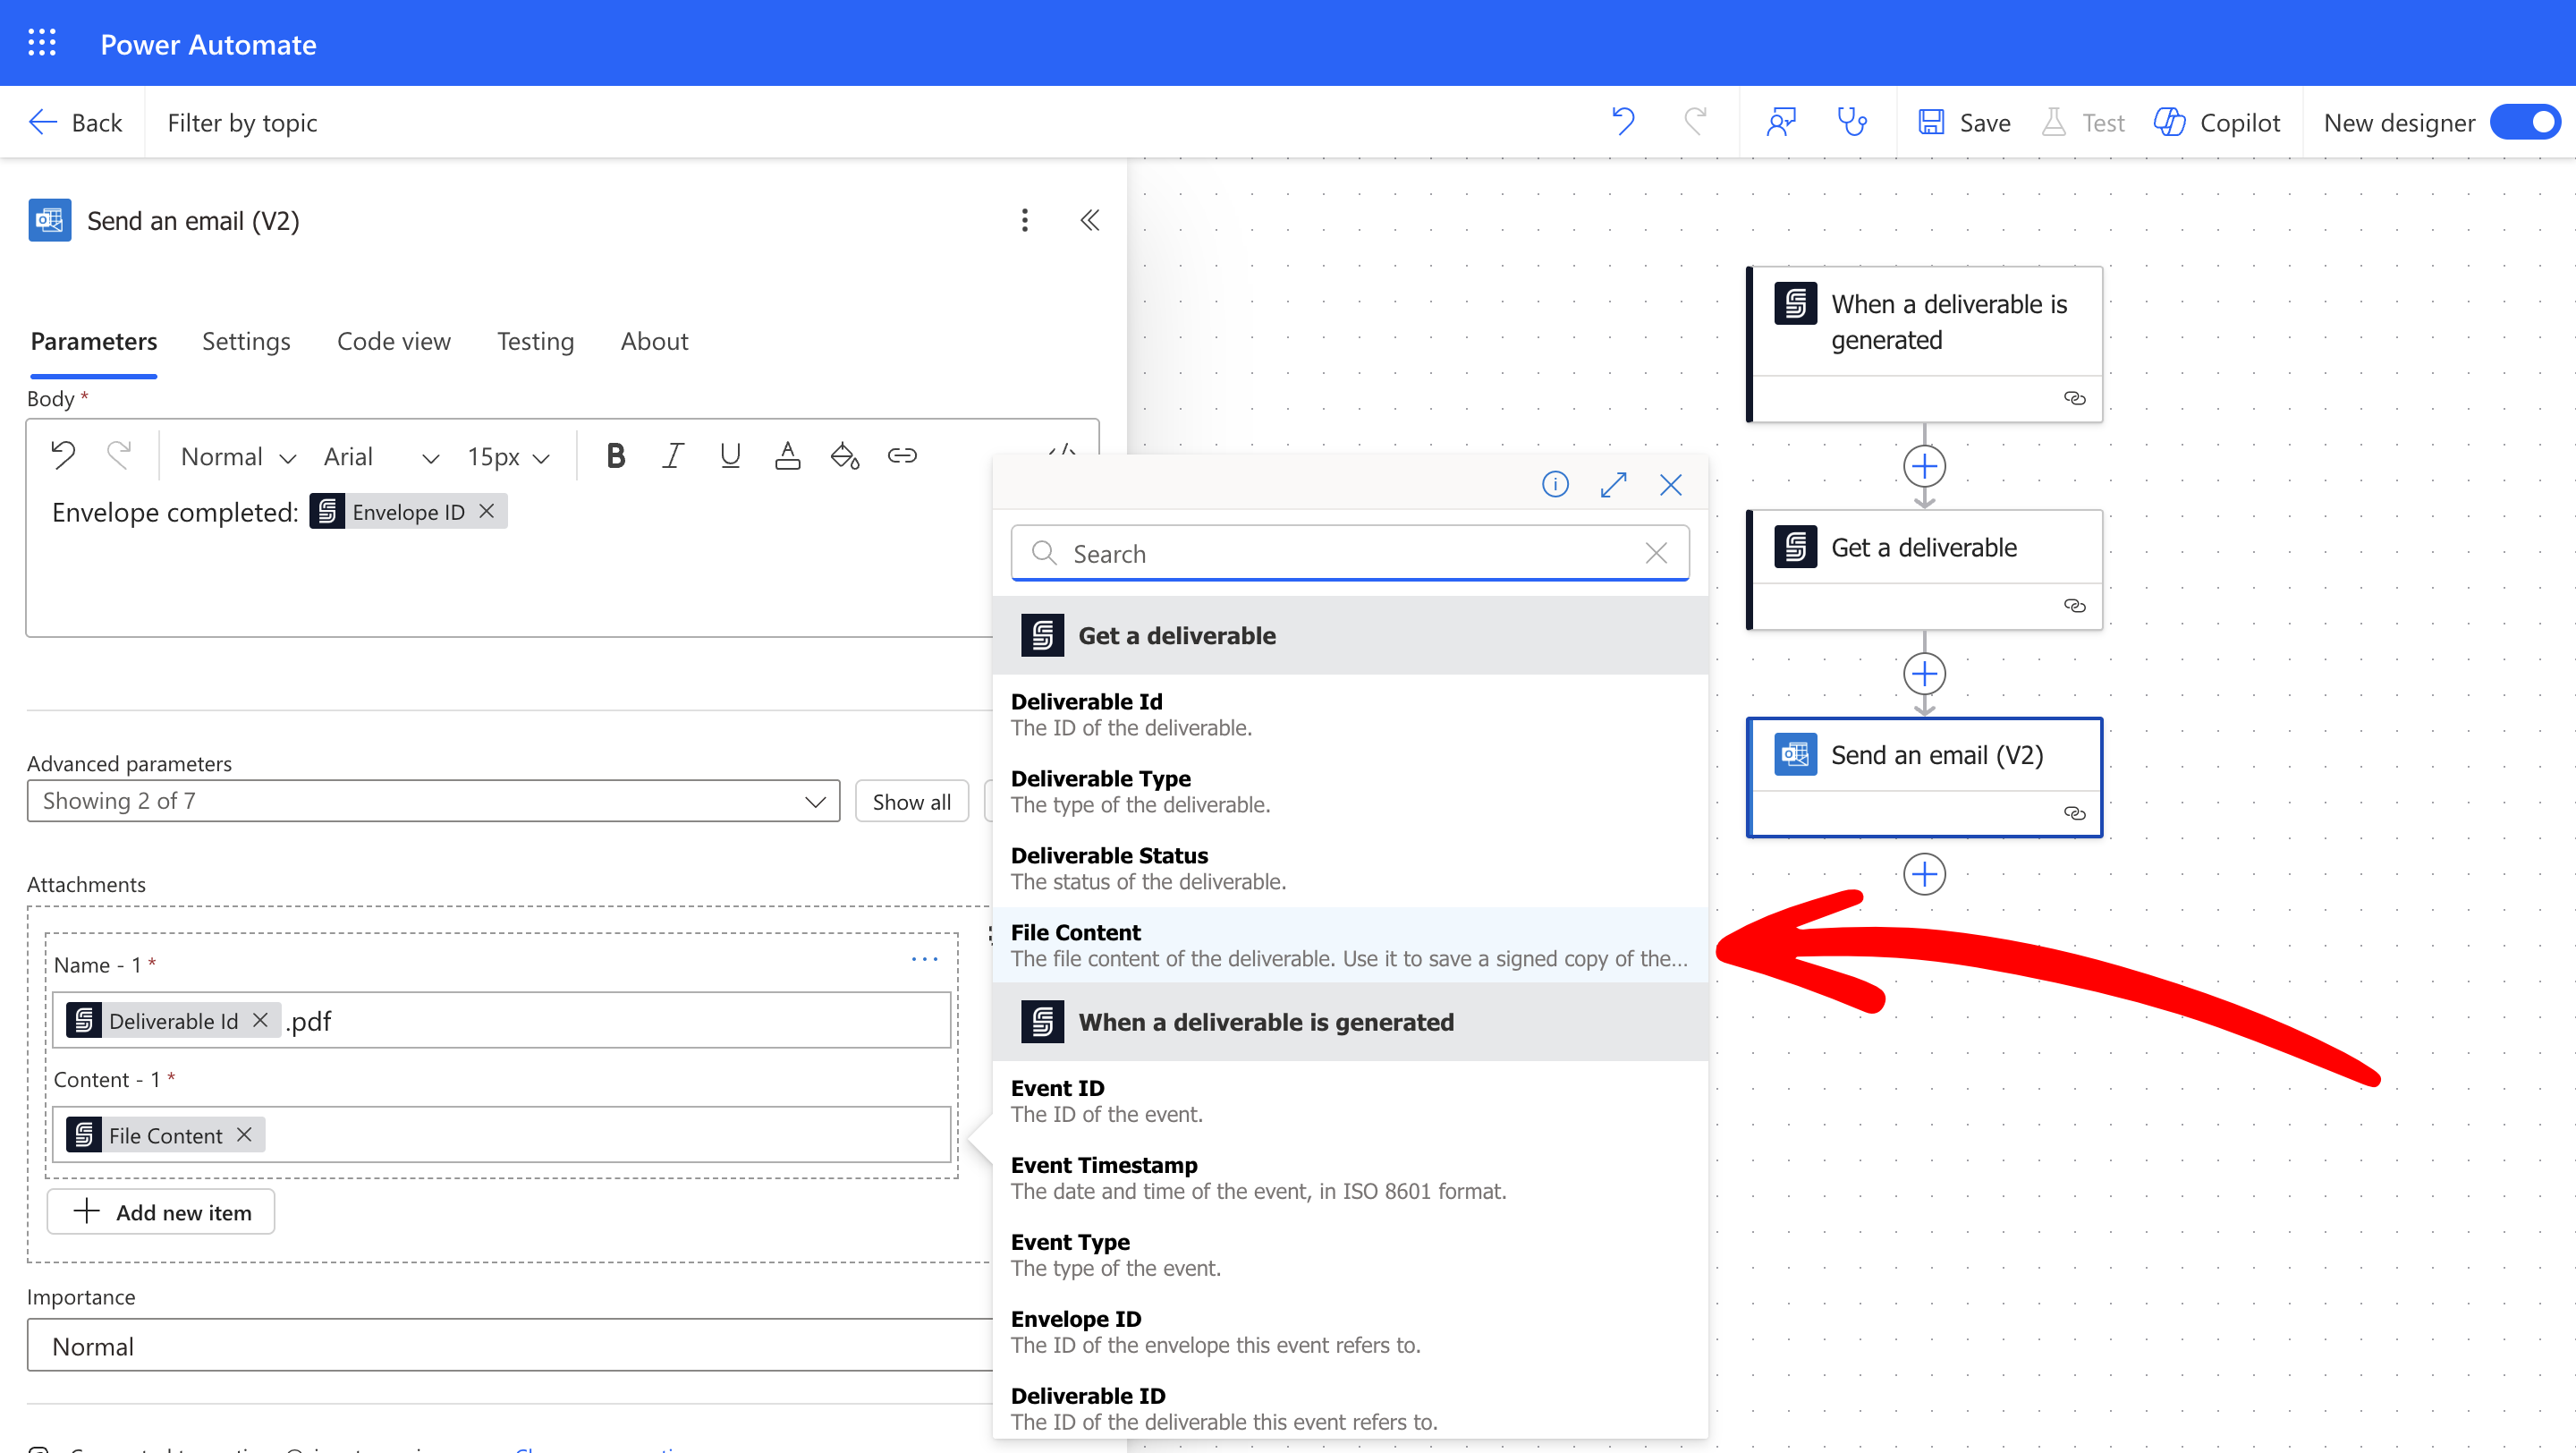Screen dimensions: 2576x1453
Task: Open the feedback icon in toolbar
Action: 1781,122
